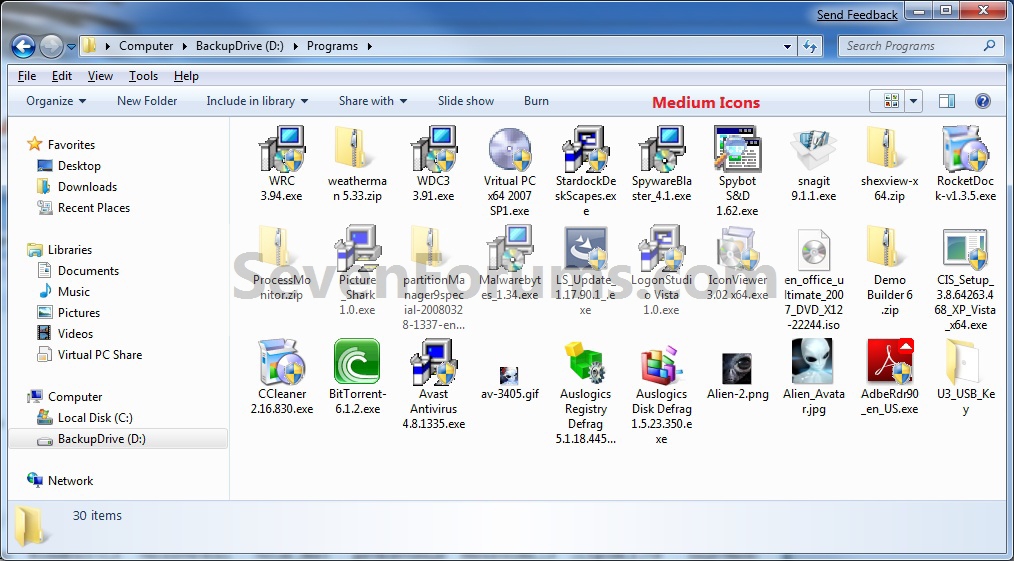Click the change view icon button
Image resolution: width=1014 pixels, height=561 pixels.
click(890, 101)
